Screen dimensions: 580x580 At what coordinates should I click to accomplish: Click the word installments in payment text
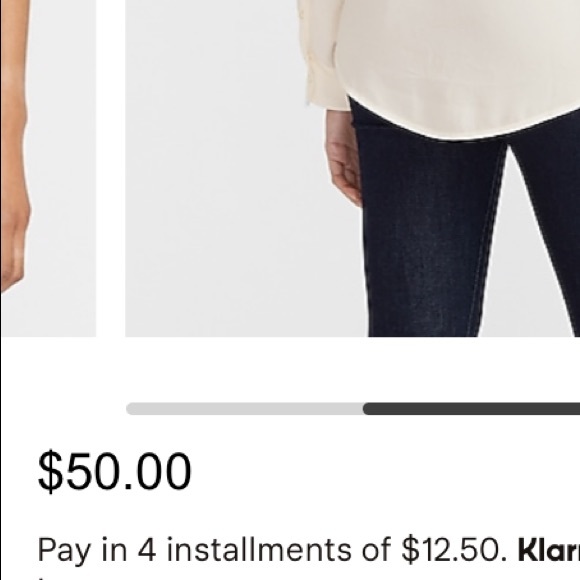259,550
